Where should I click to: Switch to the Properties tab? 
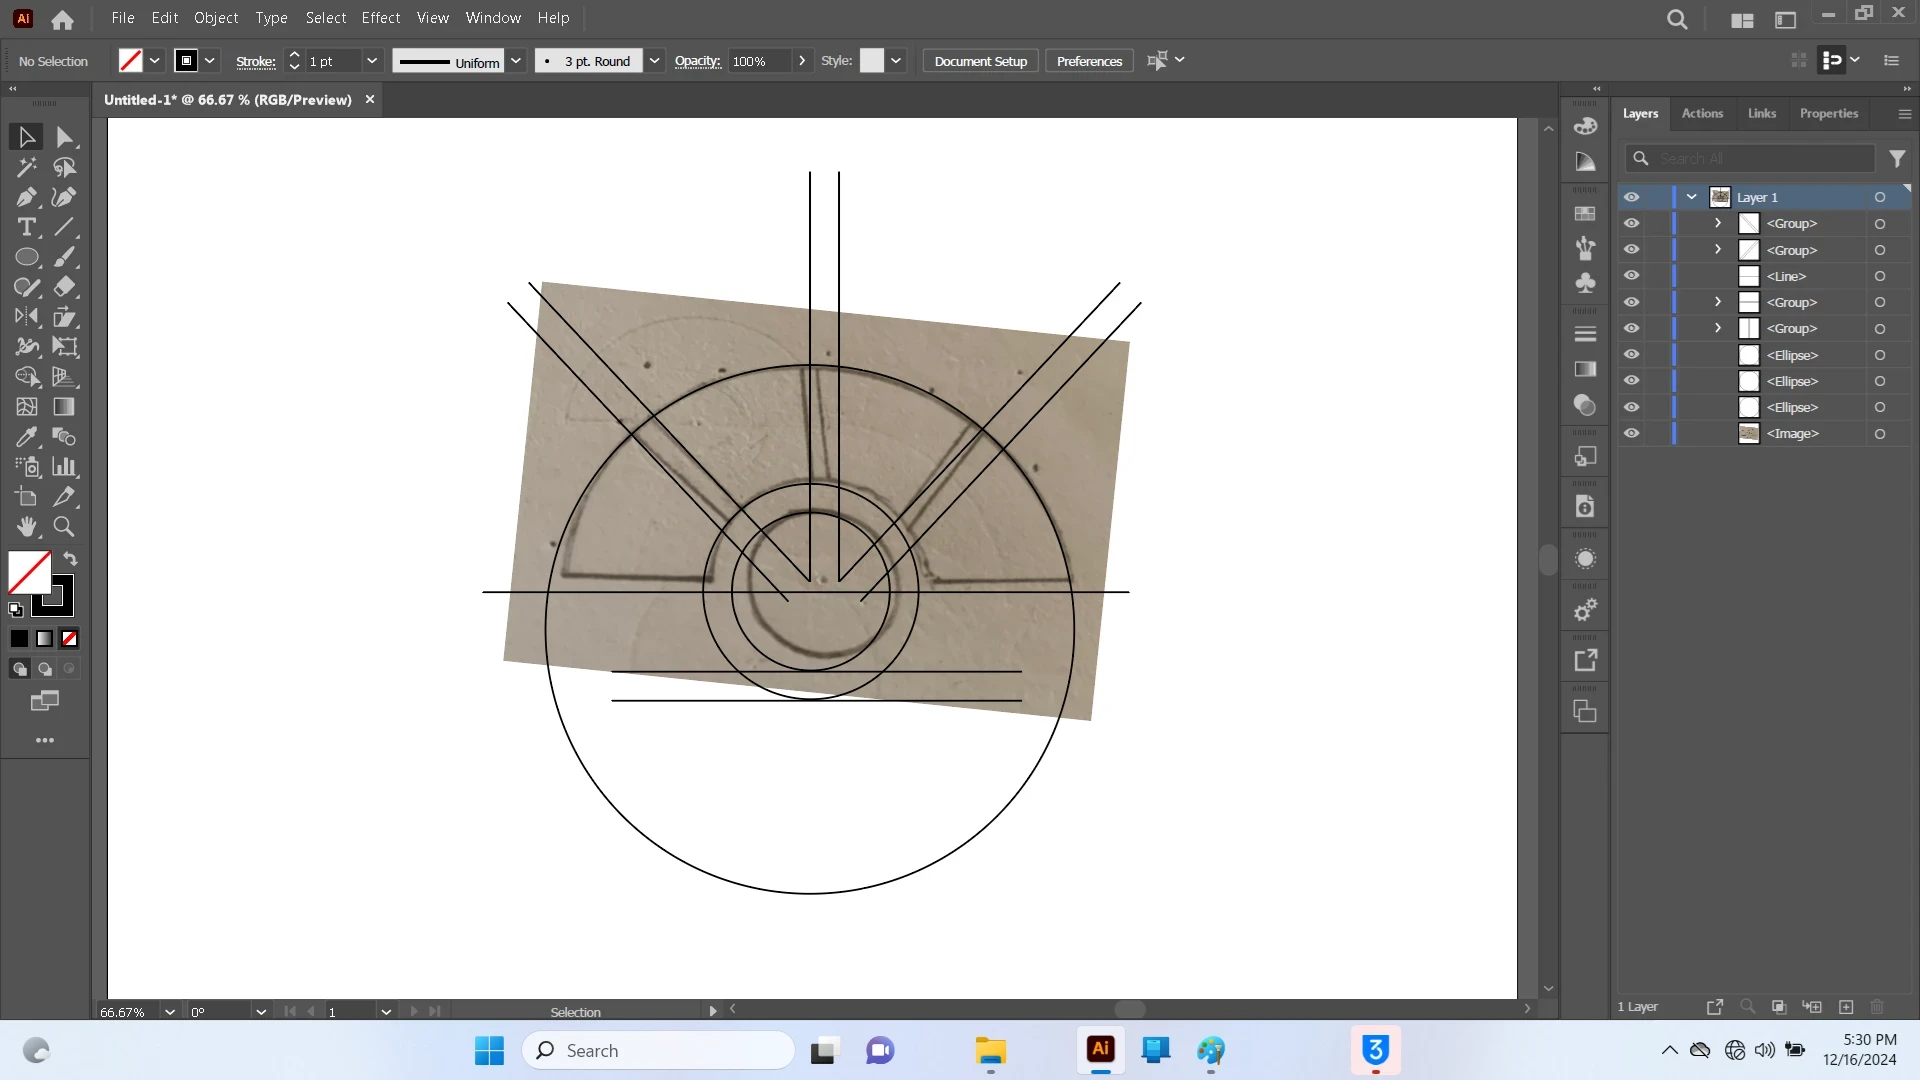pos(1828,113)
